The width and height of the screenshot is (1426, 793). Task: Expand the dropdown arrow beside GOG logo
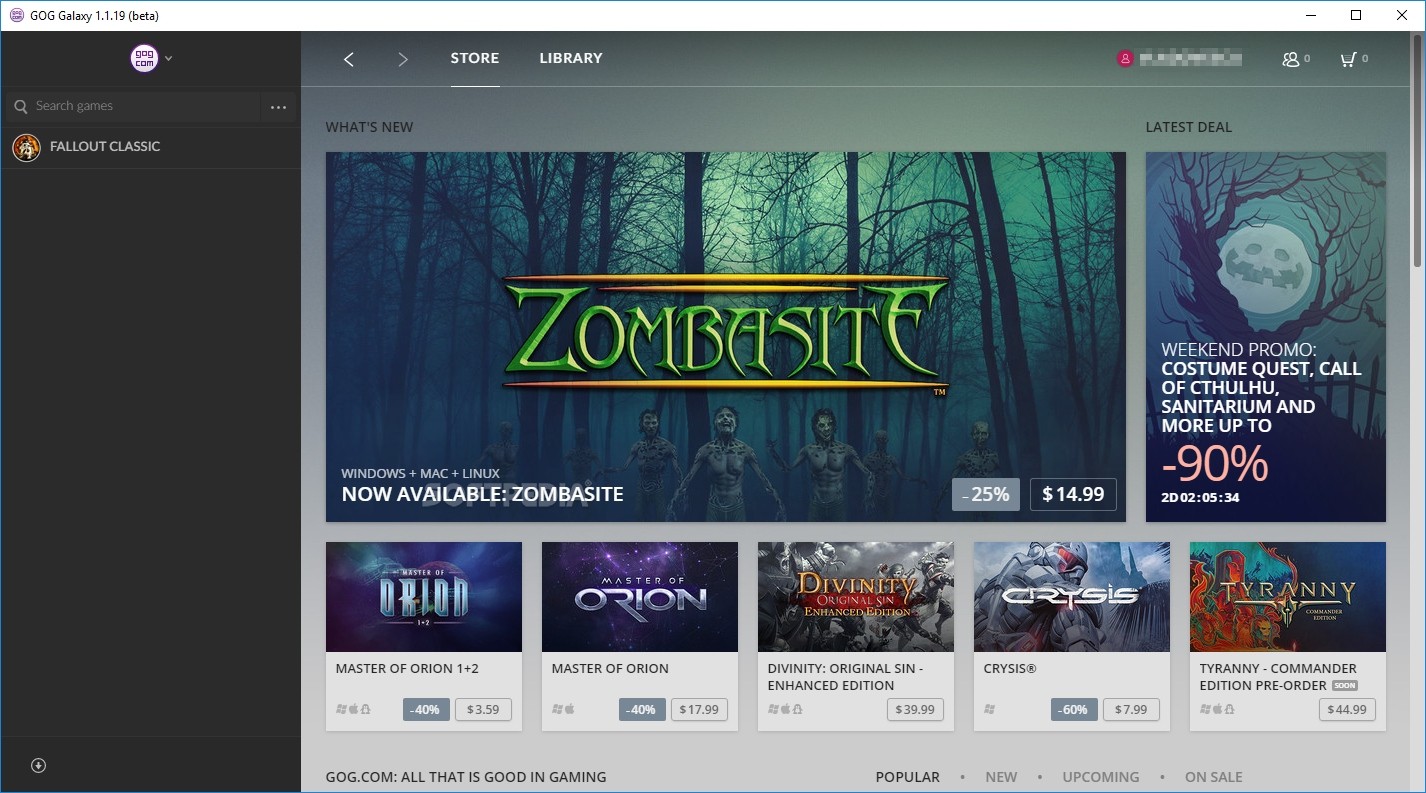(169, 58)
